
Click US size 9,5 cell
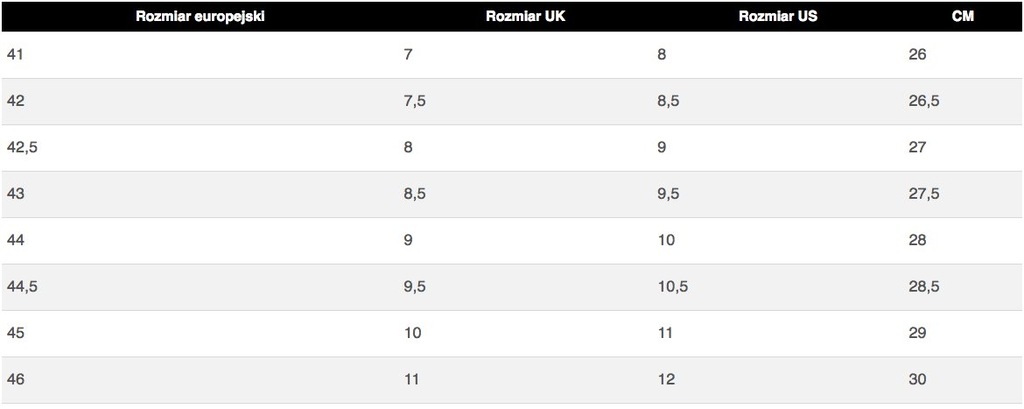[669, 194]
